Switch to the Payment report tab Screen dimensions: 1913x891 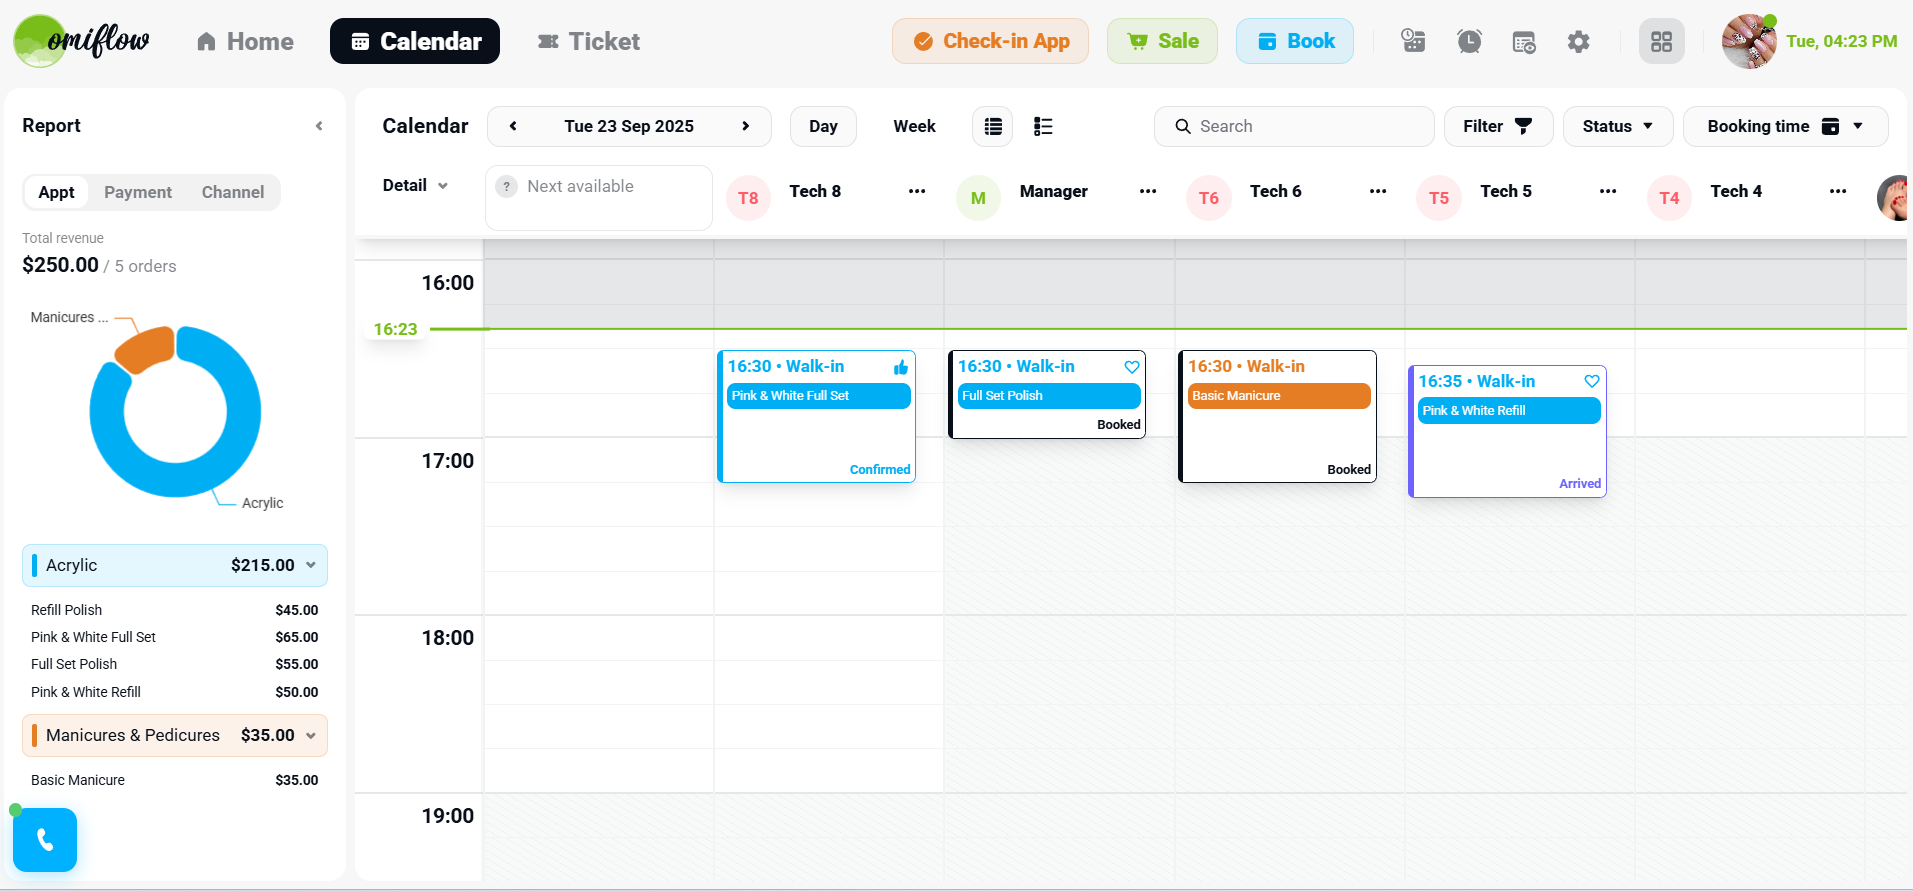coord(138,192)
